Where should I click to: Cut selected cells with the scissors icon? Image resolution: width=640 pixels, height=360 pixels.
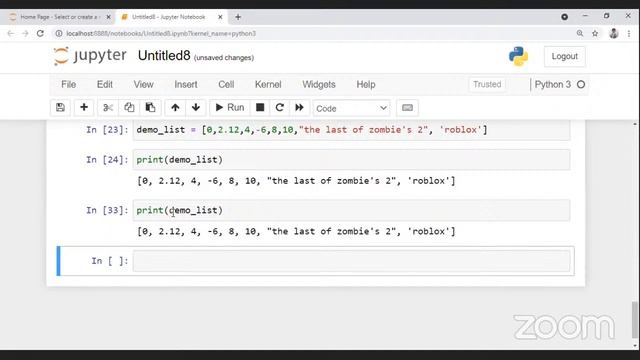(x=108, y=108)
